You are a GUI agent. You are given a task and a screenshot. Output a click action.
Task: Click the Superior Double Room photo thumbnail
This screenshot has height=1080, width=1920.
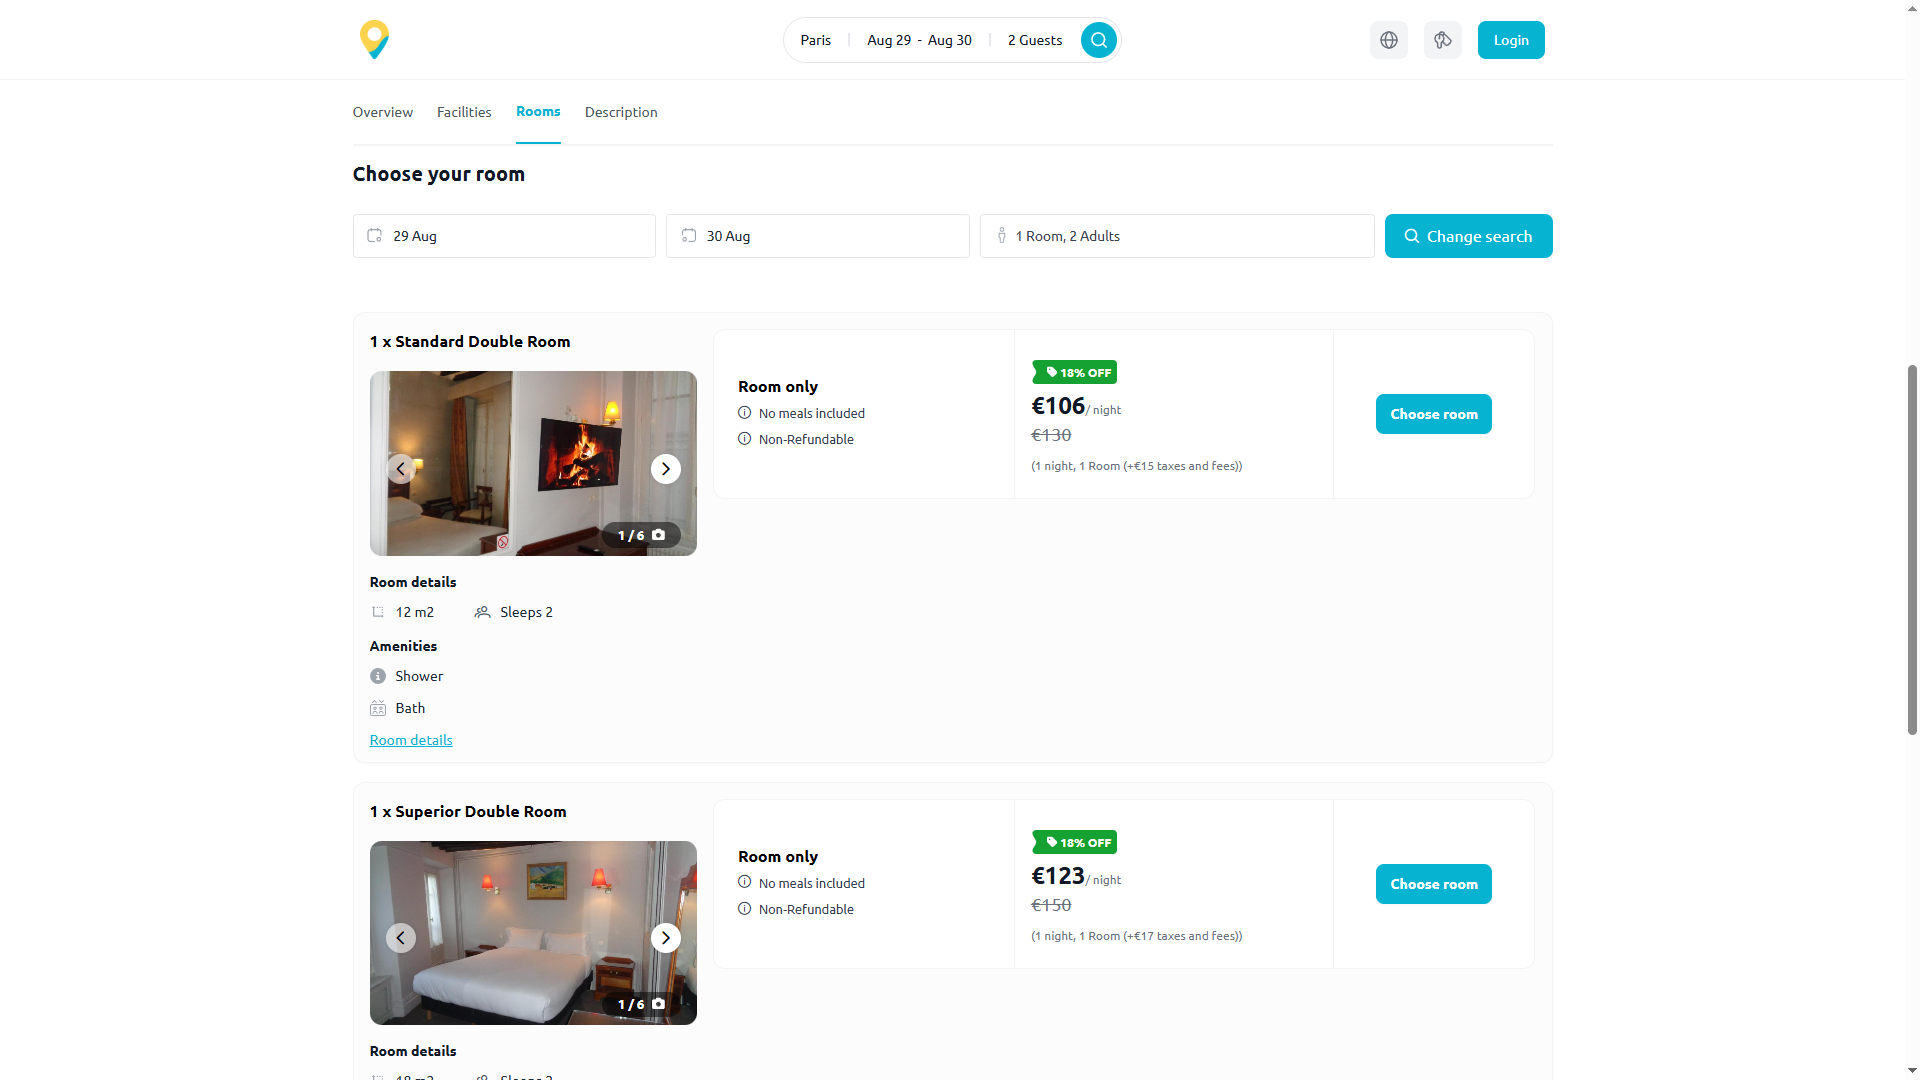(532, 932)
